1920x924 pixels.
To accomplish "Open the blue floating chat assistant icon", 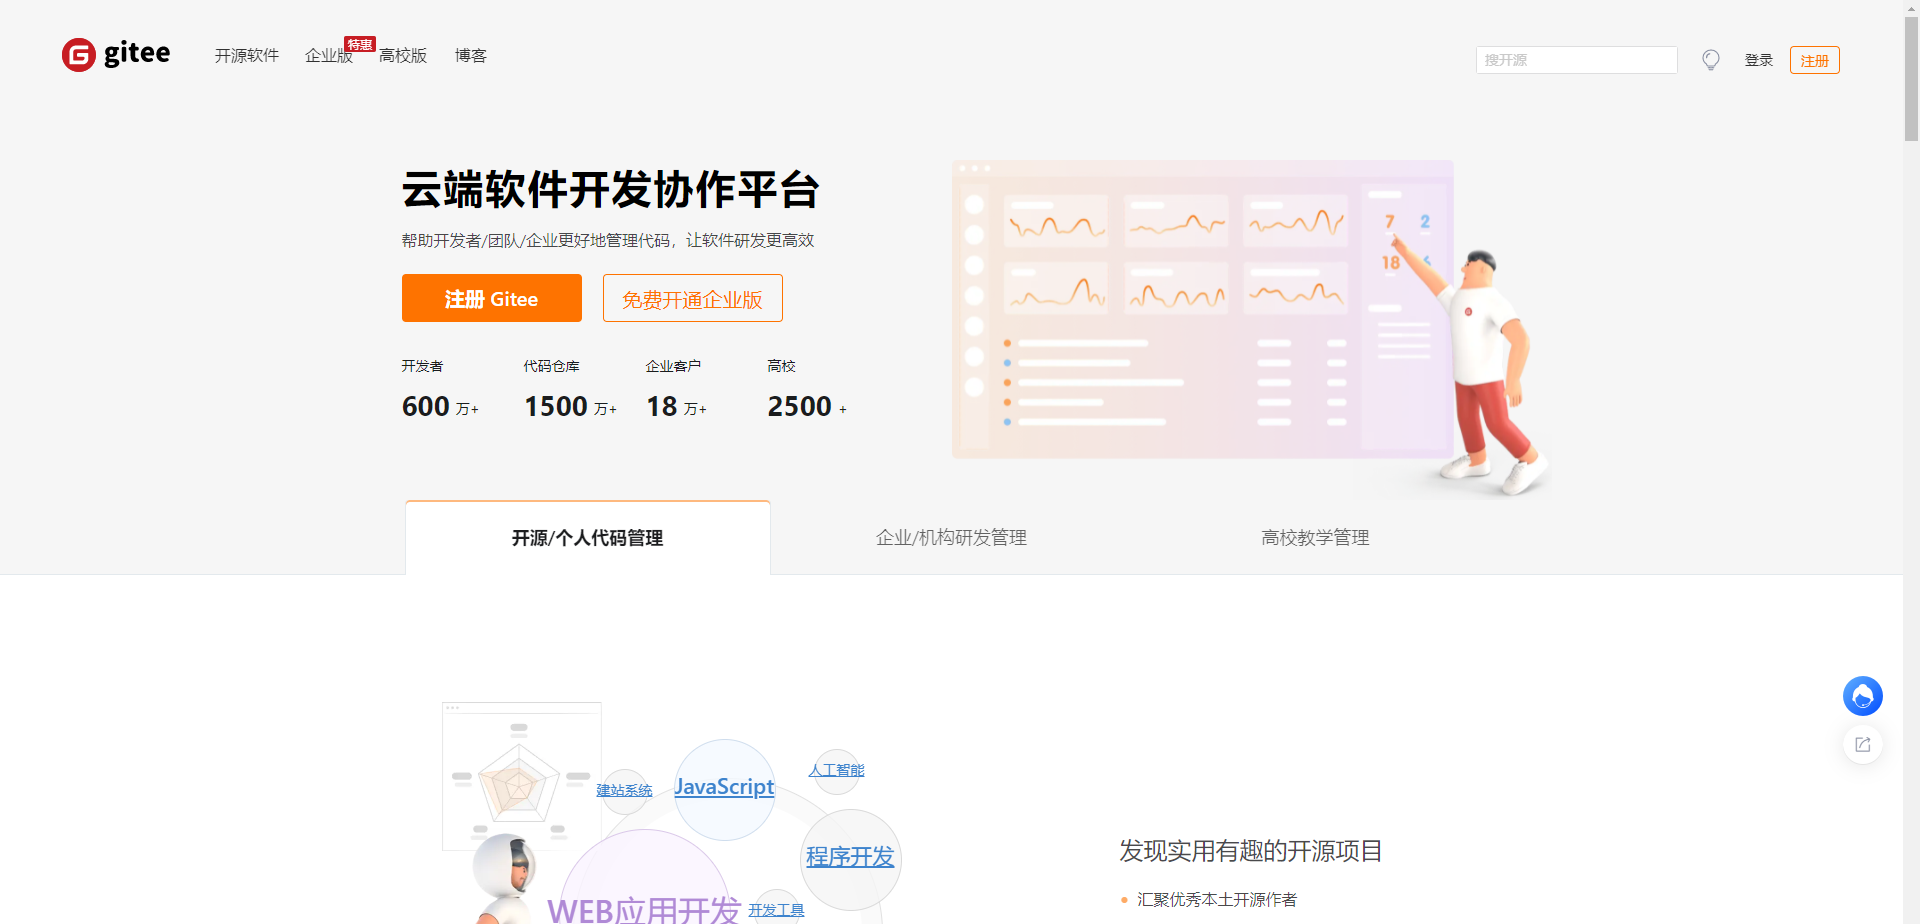I will tap(1862, 696).
